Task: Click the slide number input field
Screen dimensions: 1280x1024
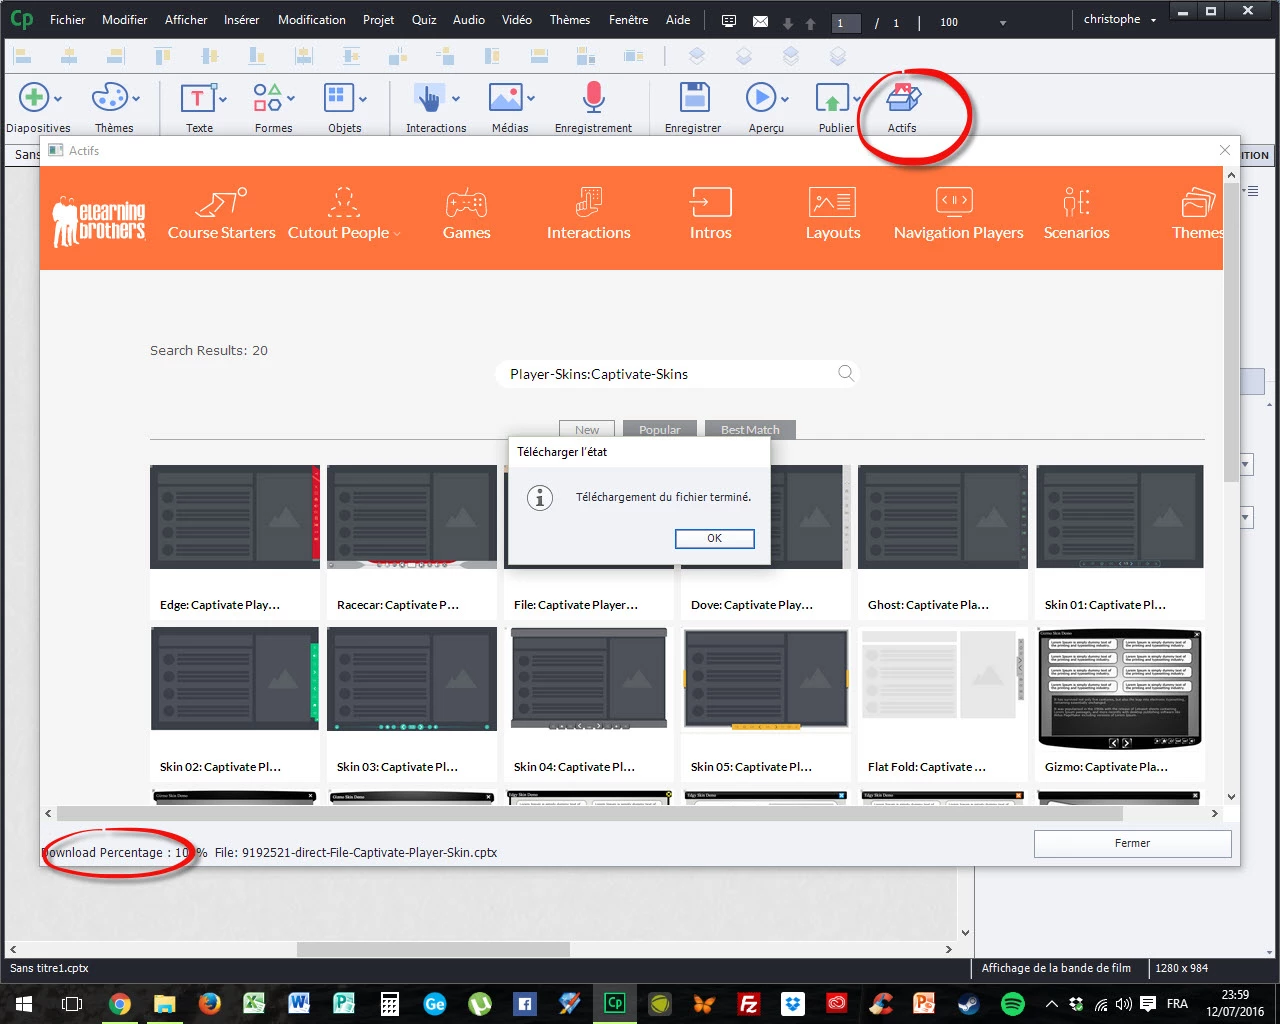Action: tap(846, 22)
